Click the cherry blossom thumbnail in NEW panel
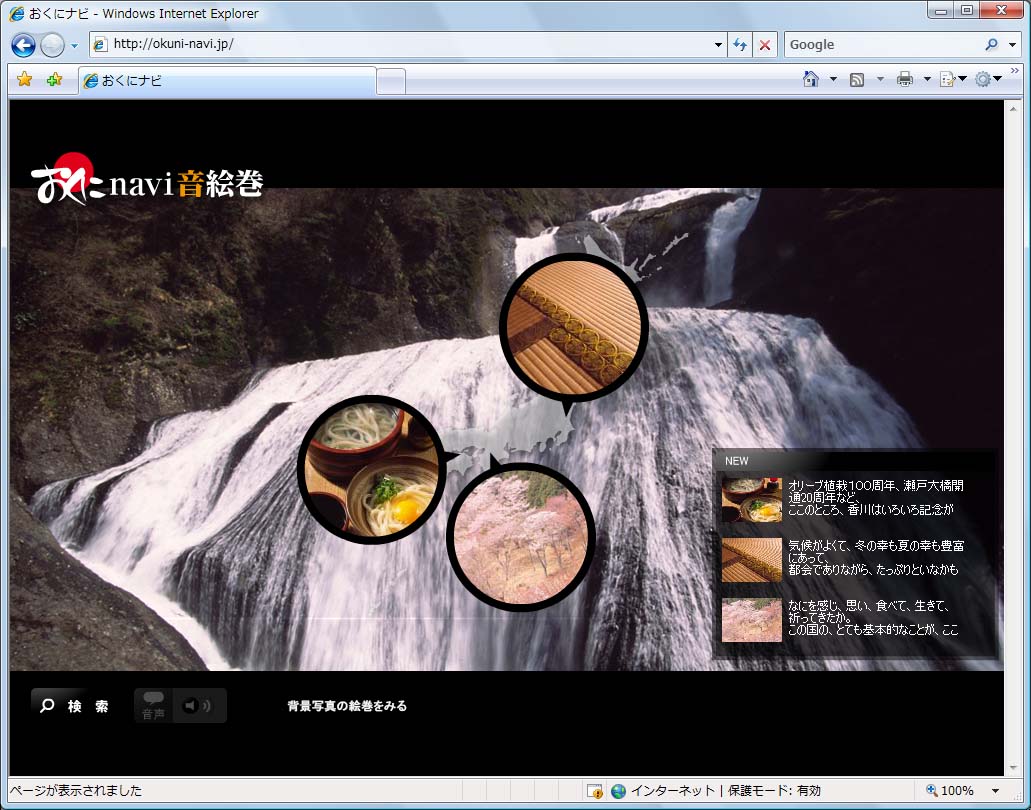The image size is (1031, 810). (x=752, y=620)
